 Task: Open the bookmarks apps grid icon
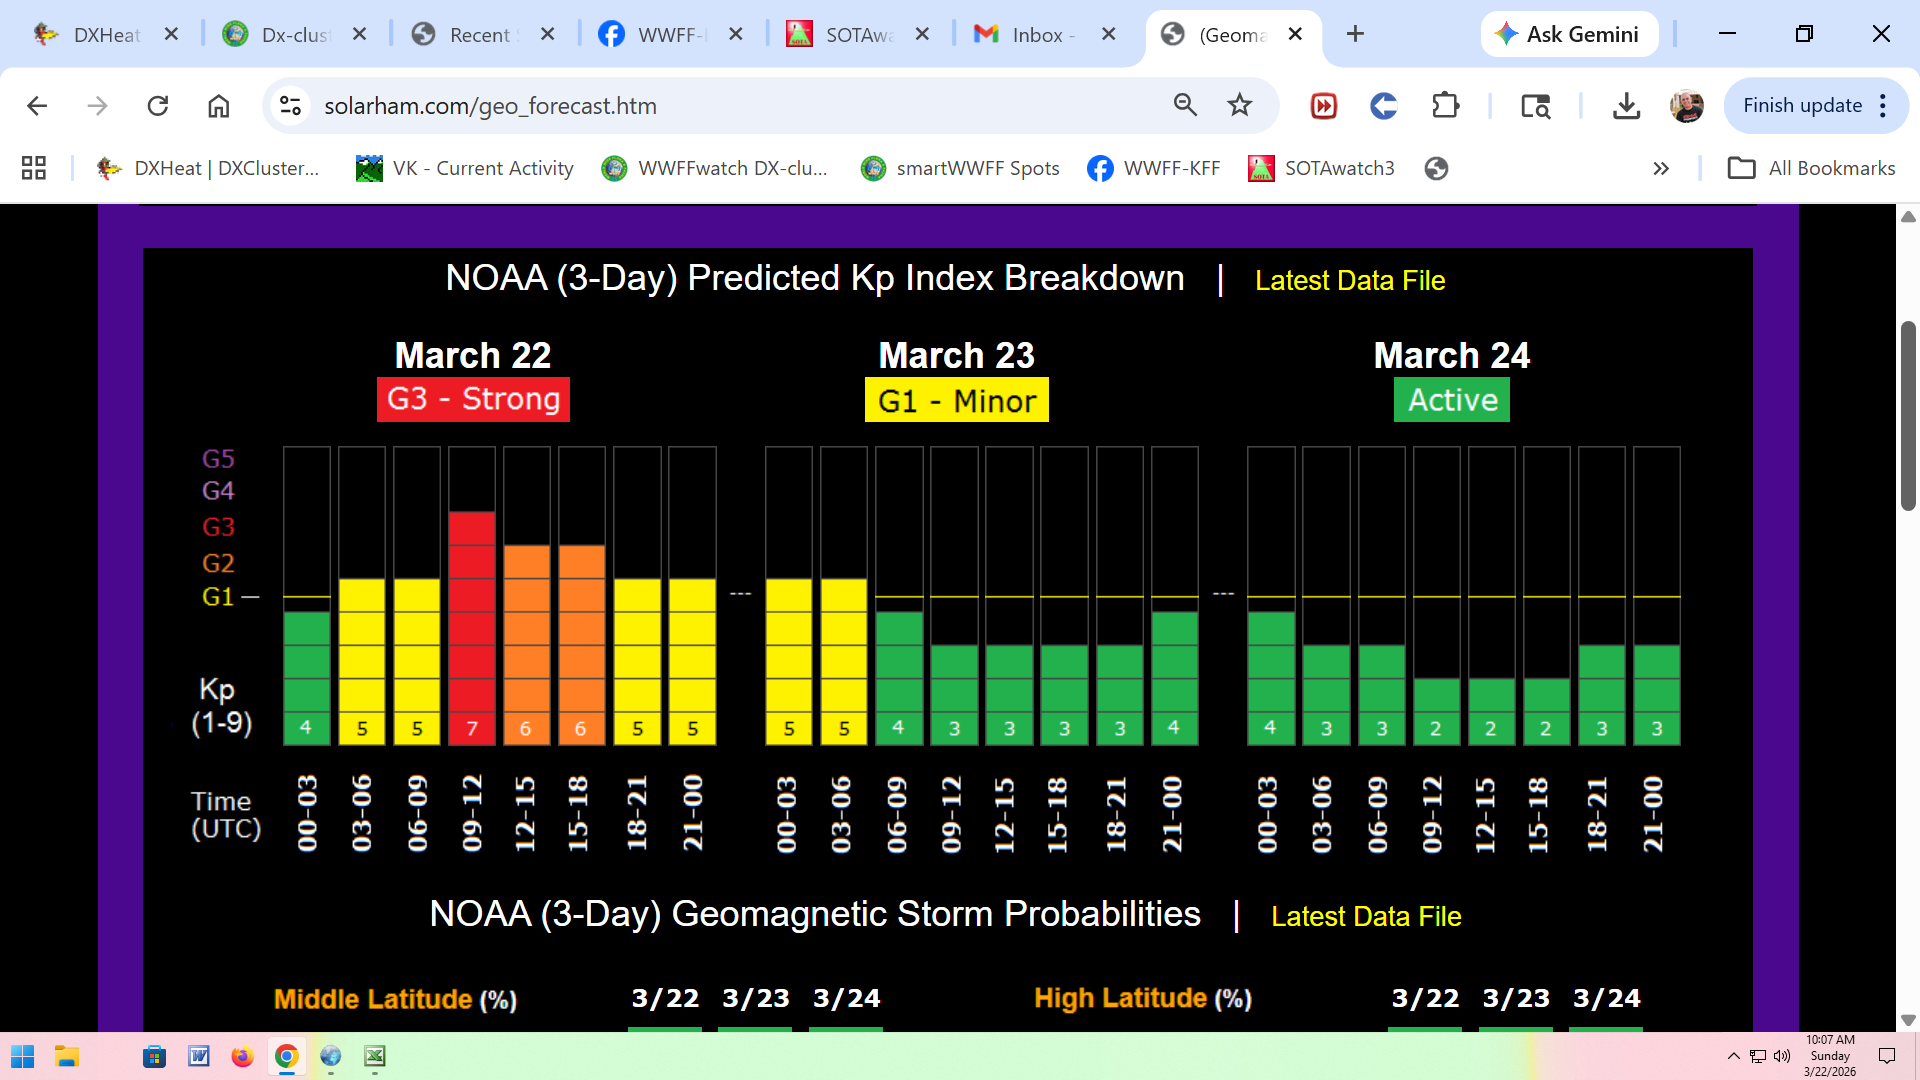pos(34,168)
